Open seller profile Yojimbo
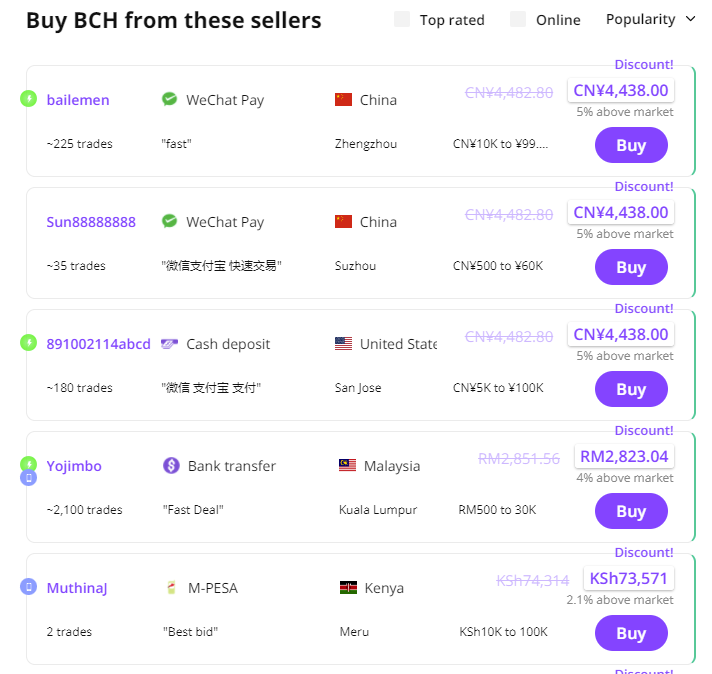 [x=74, y=466]
